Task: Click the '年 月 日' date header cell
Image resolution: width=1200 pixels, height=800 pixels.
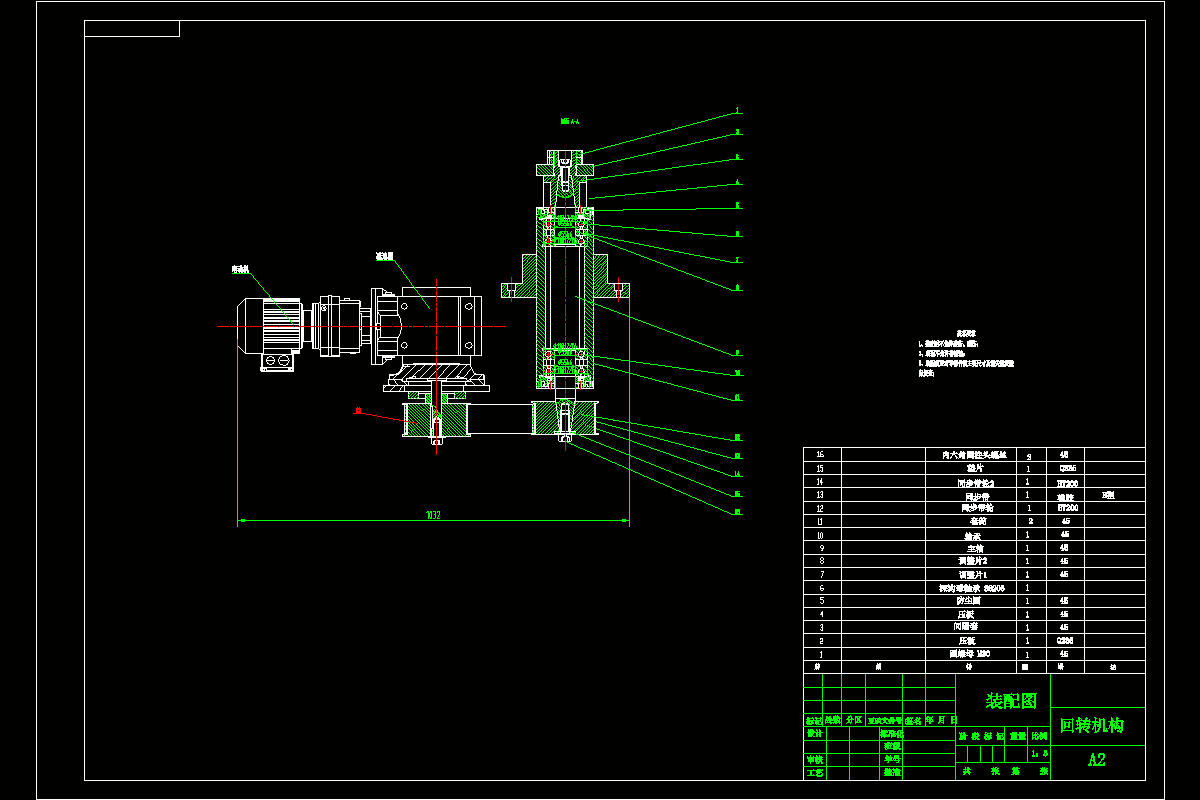Action: [941, 720]
